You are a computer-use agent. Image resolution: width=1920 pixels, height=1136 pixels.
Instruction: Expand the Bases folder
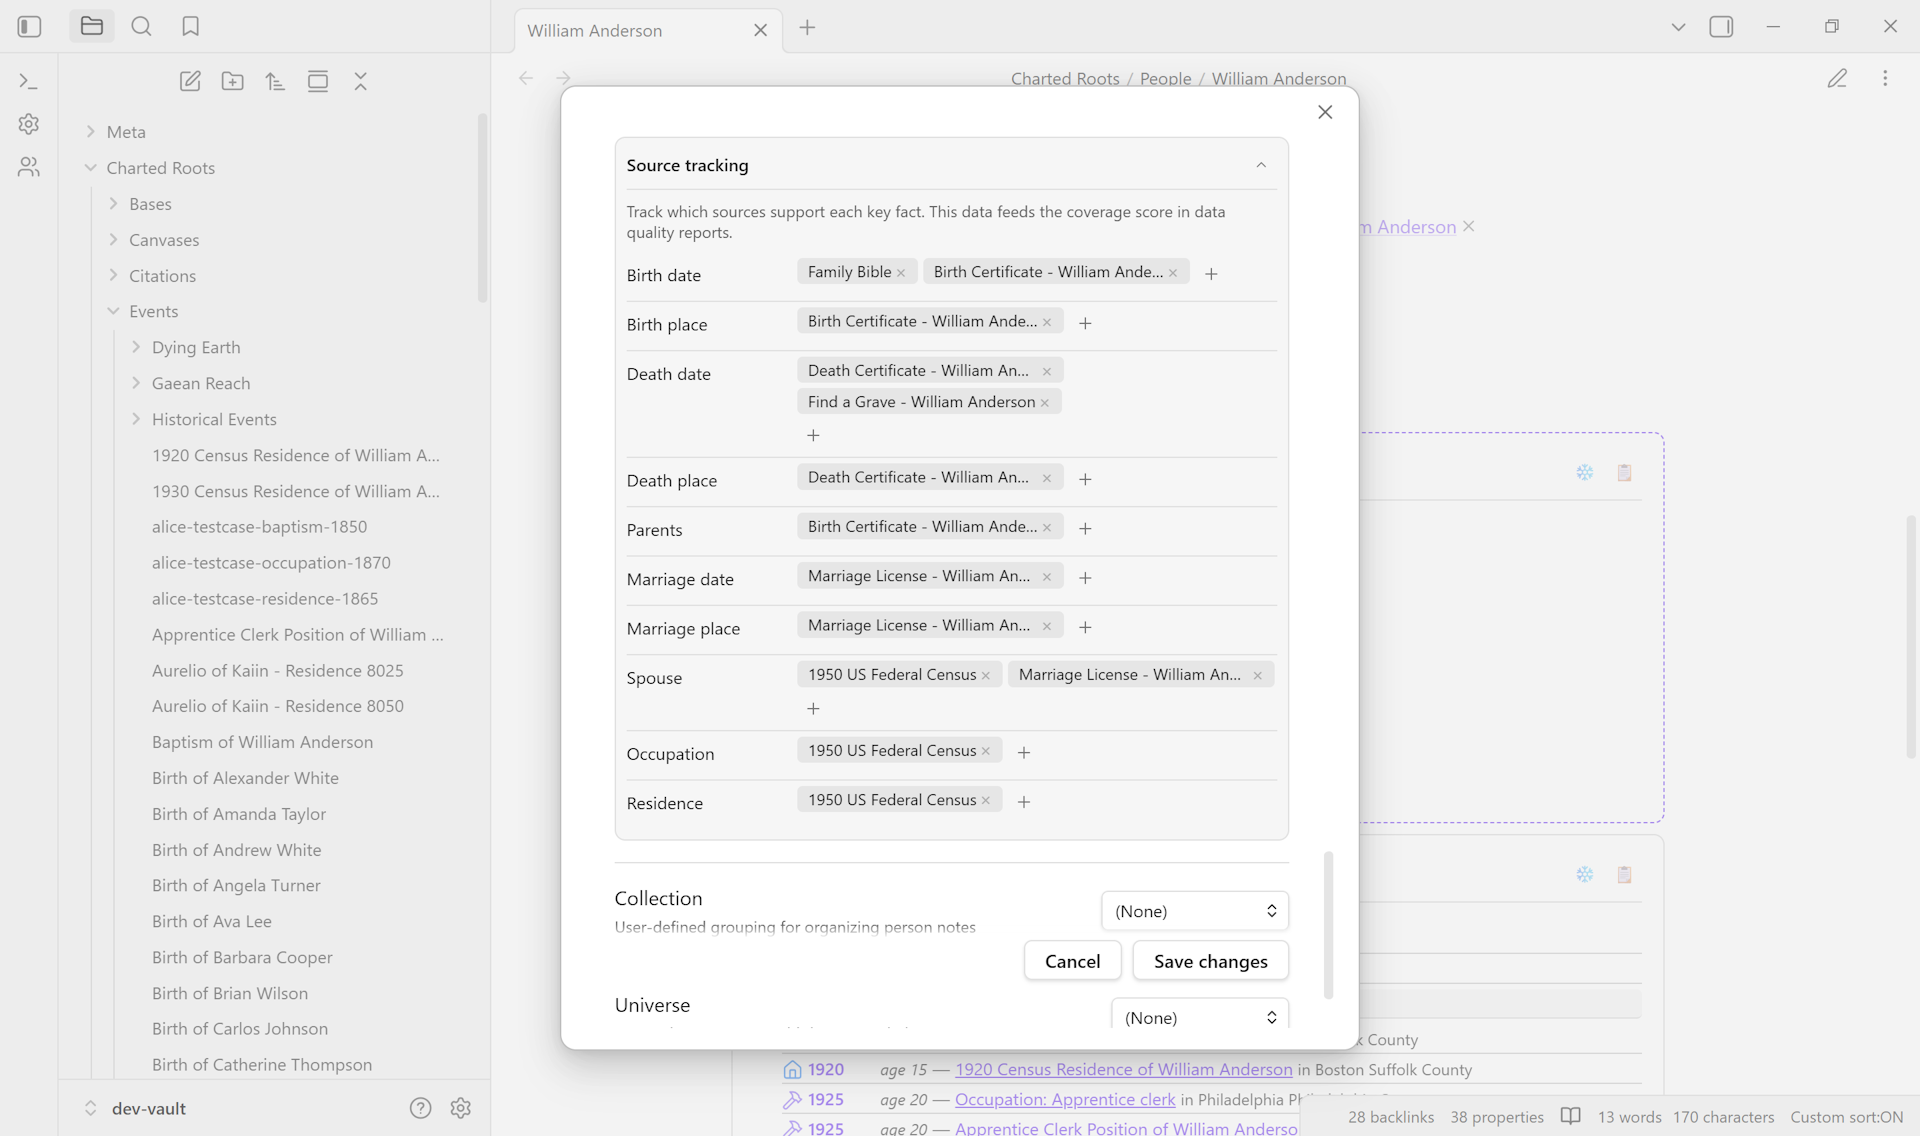click(113, 203)
